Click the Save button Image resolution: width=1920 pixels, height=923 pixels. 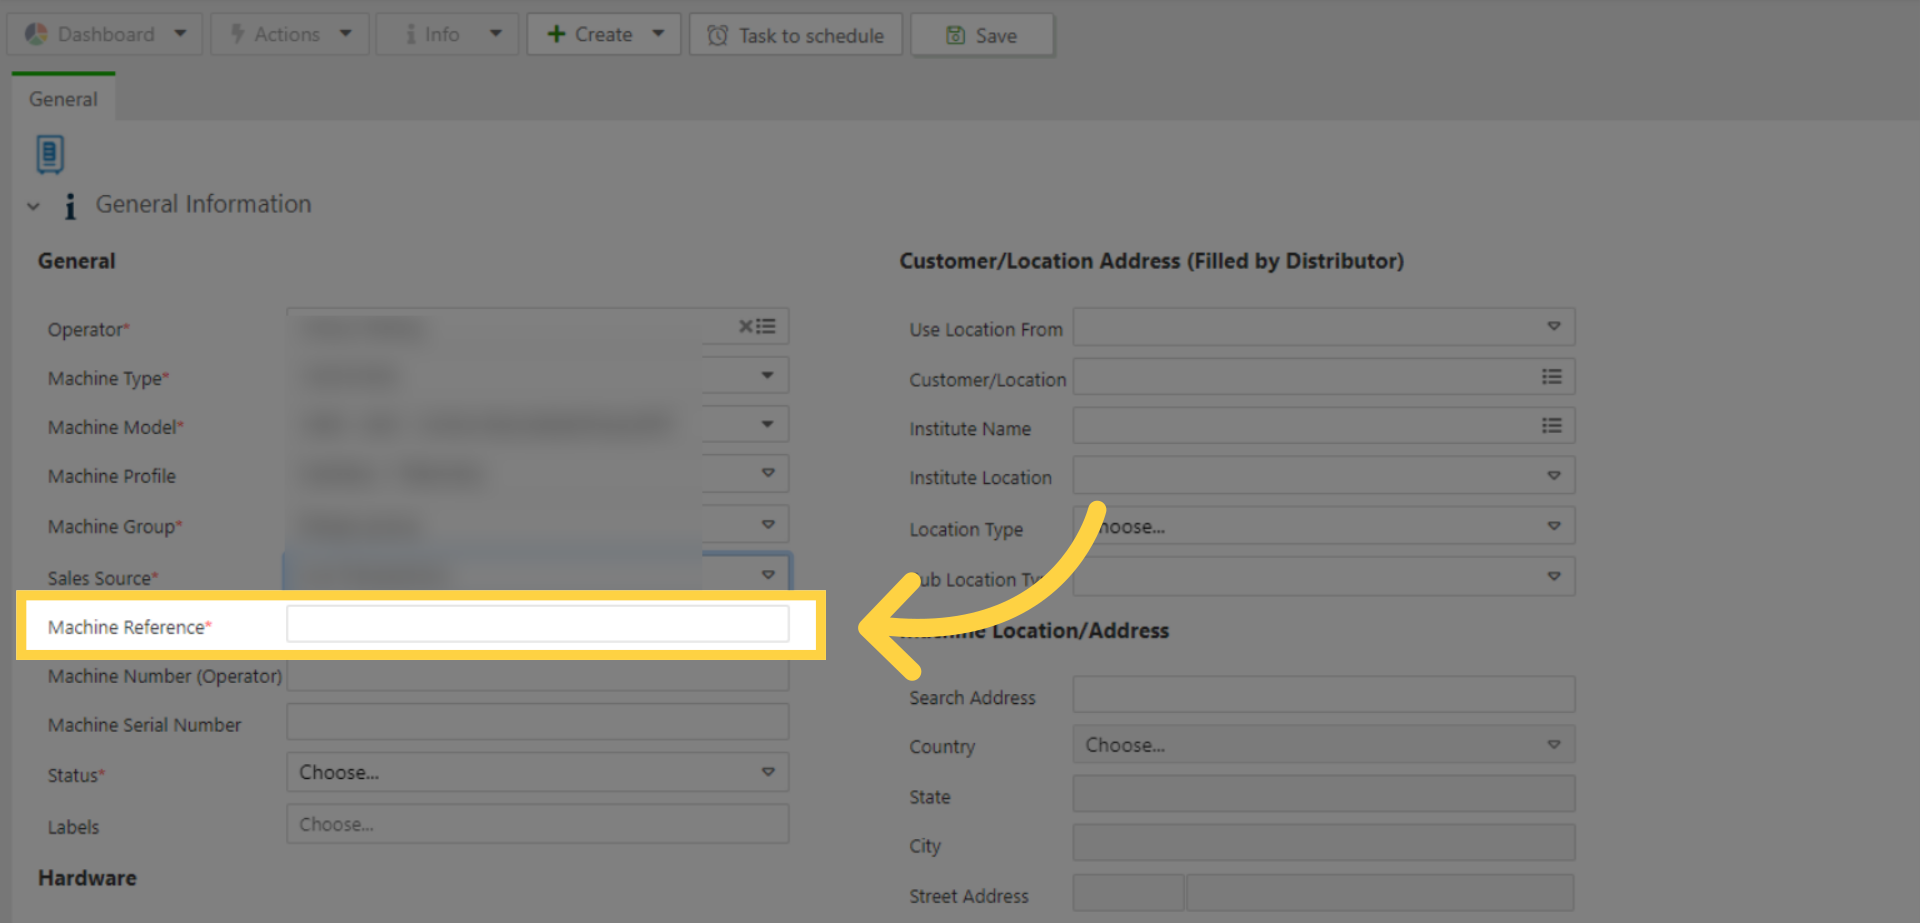(x=982, y=35)
